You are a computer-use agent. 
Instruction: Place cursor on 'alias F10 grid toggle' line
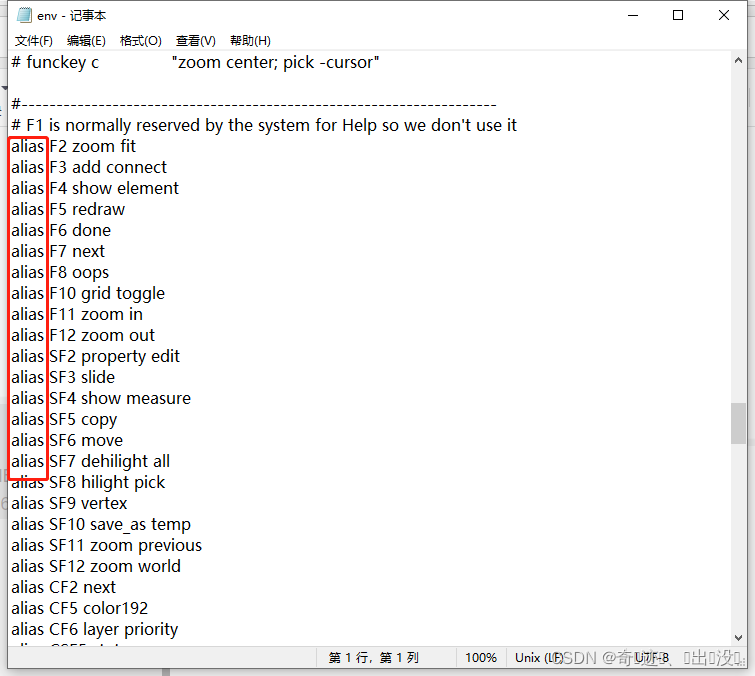pos(105,294)
